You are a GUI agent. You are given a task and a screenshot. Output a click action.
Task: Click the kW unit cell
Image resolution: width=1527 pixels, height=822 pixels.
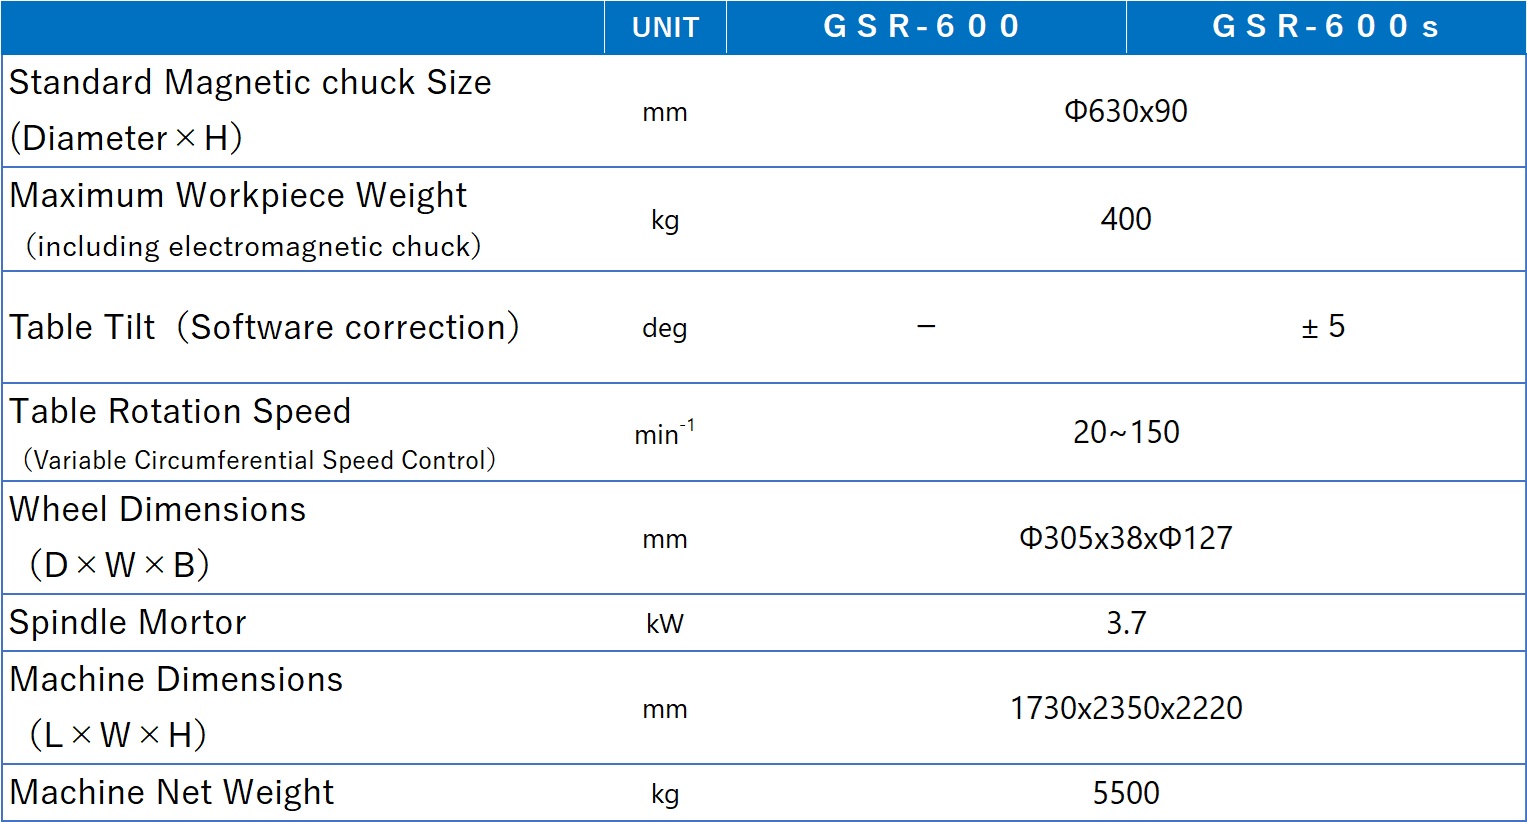[664, 624]
